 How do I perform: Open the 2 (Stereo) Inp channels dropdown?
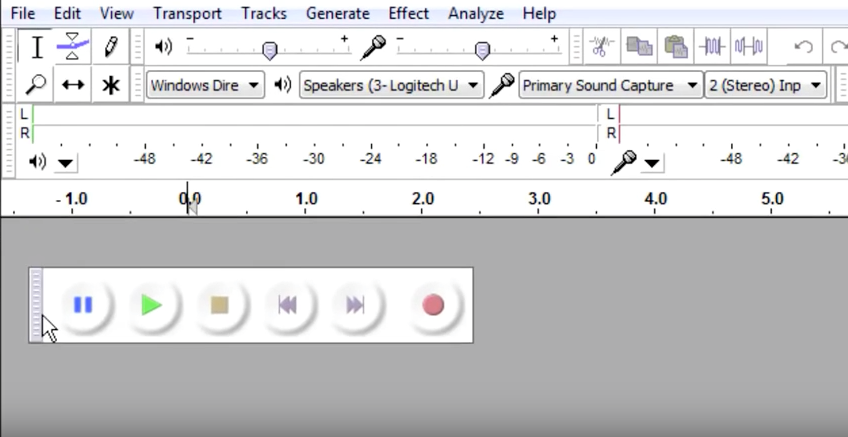tap(766, 85)
